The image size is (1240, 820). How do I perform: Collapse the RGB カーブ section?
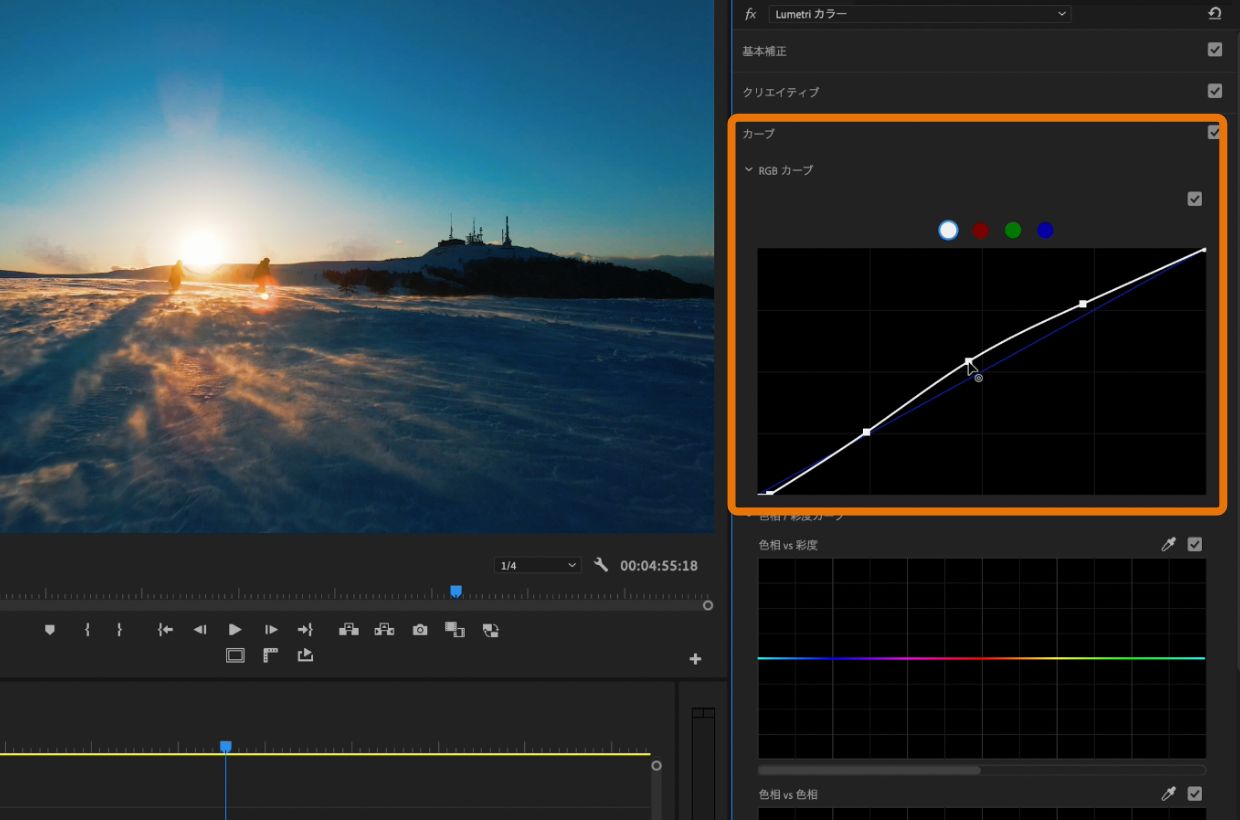tap(748, 170)
